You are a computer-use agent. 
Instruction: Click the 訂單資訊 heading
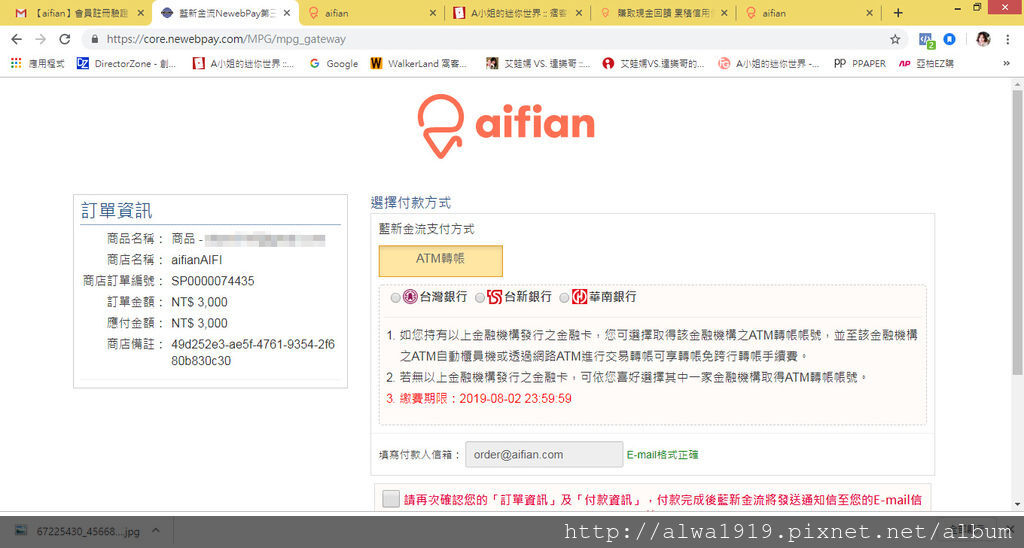(116, 210)
